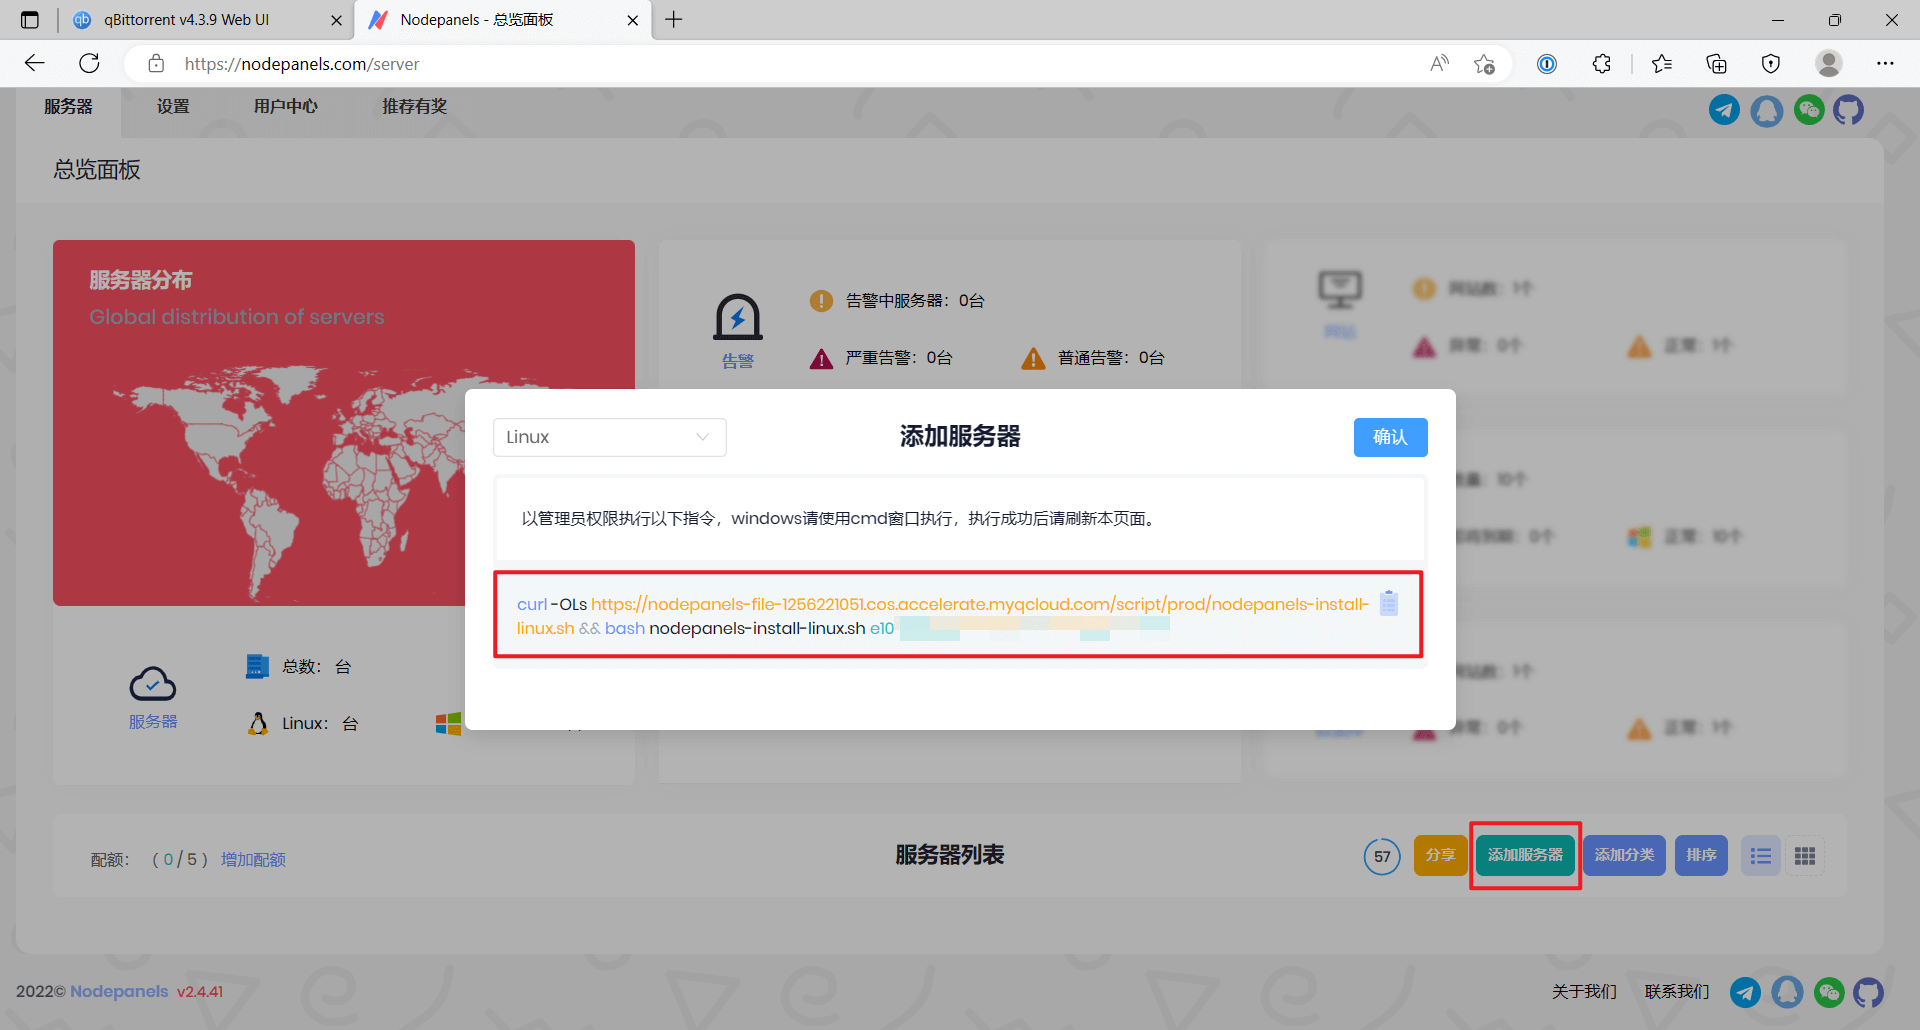The width and height of the screenshot is (1920, 1030).
Task: Open GitHub icon in the footer
Action: (1868, 992)
